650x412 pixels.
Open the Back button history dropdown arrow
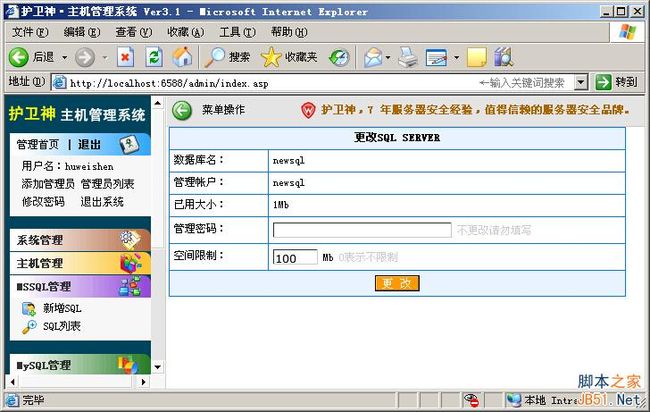(x=65, y=58)
